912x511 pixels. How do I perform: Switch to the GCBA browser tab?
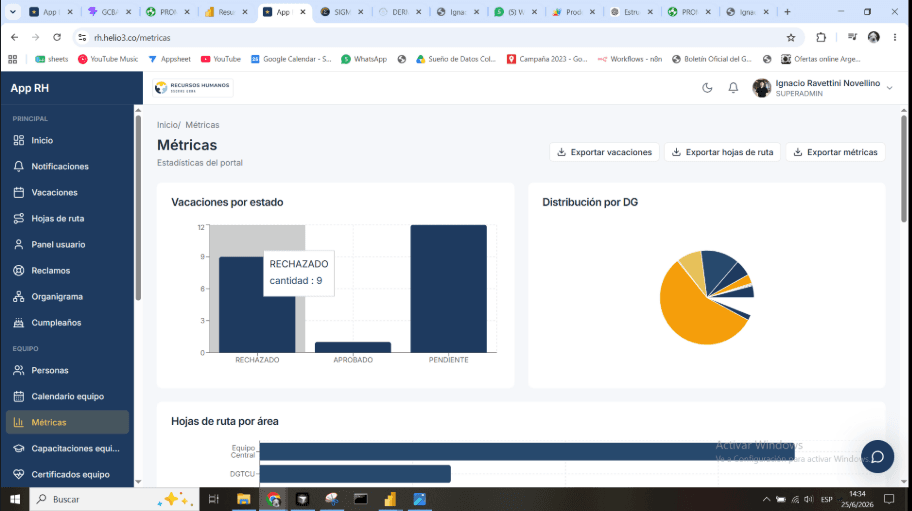pos(110,12)
